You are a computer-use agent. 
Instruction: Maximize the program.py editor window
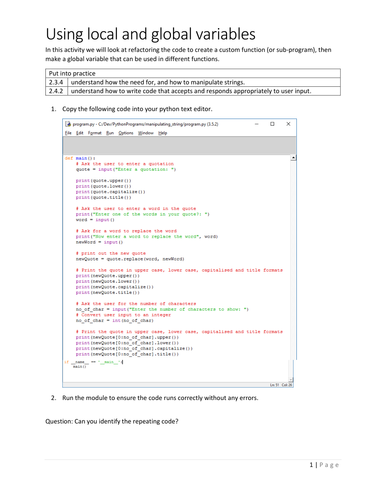(272, 124)
